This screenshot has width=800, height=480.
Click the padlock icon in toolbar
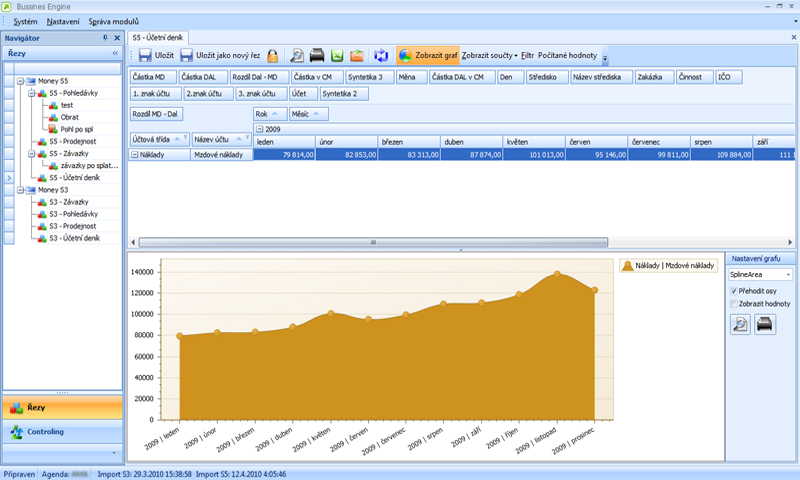[272, 56]
